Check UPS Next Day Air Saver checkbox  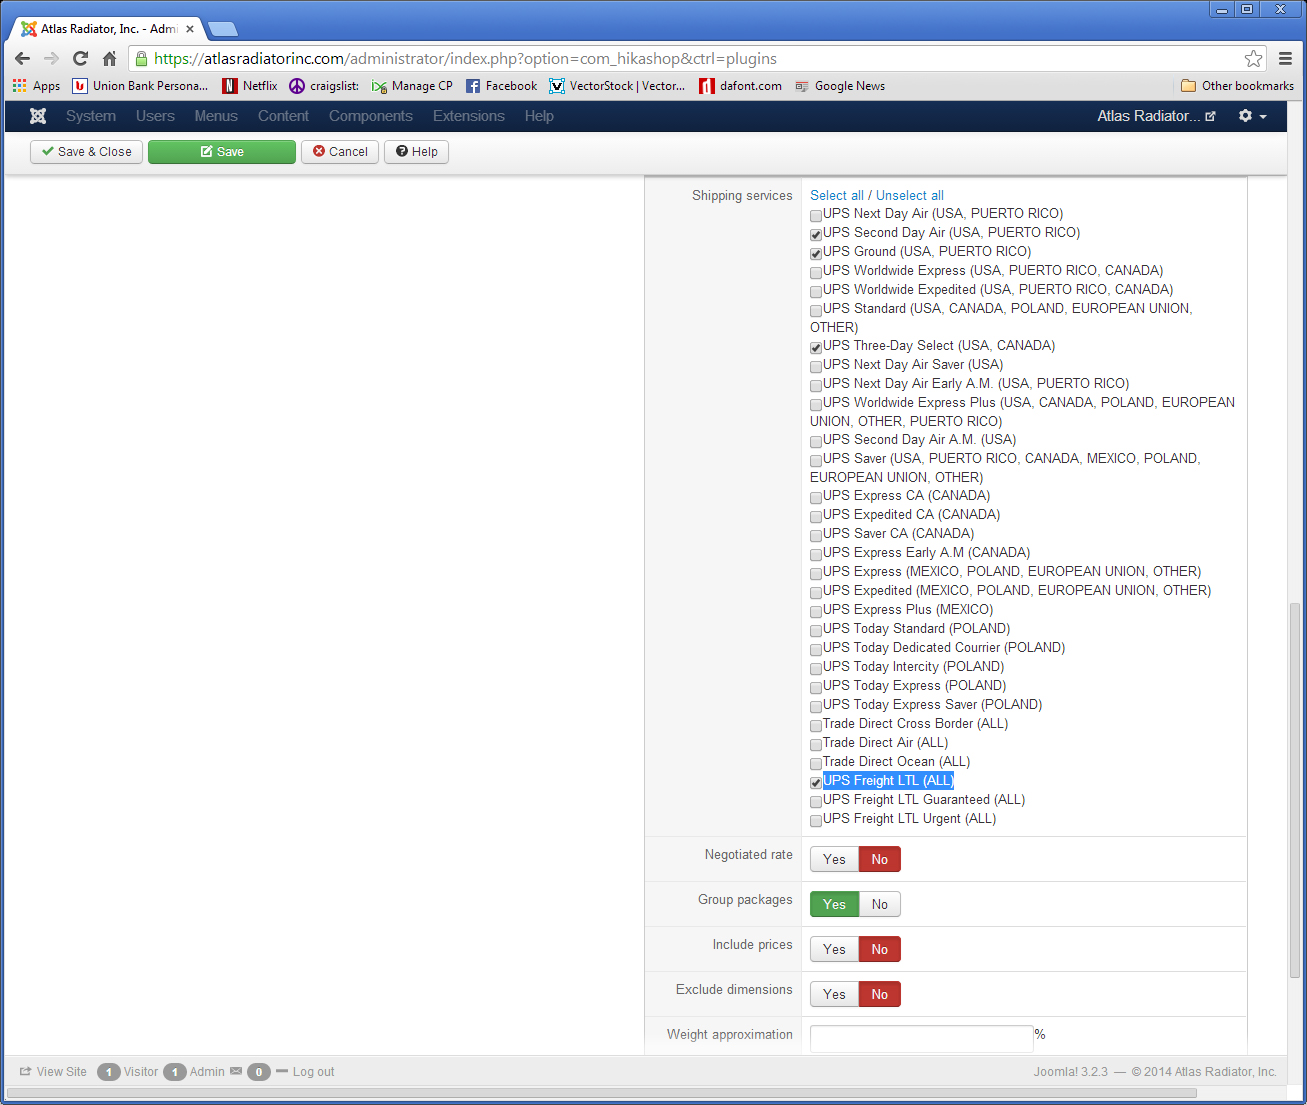[816, 366]
